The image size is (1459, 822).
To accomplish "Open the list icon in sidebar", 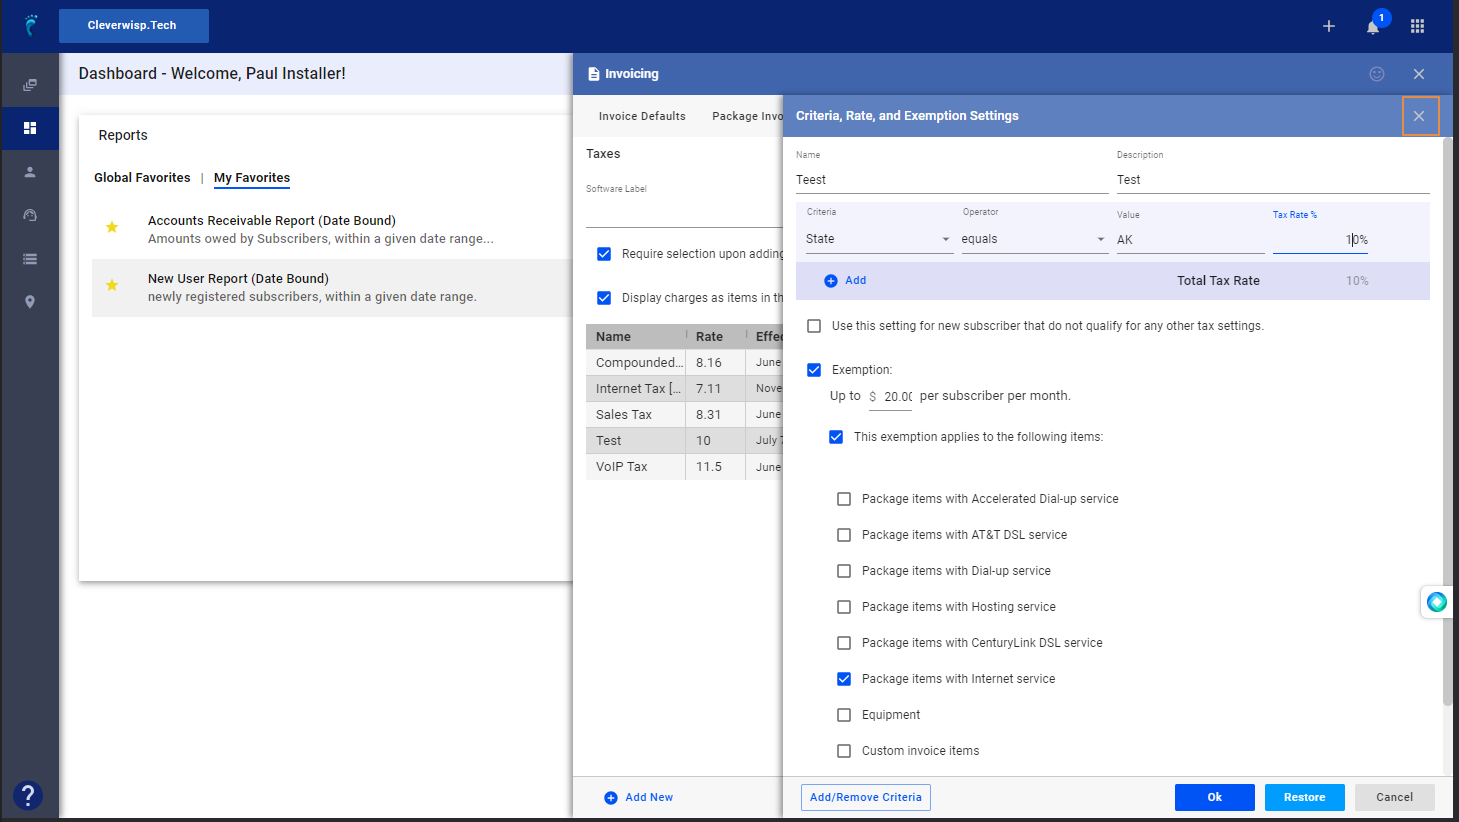I will pos(30,259).
